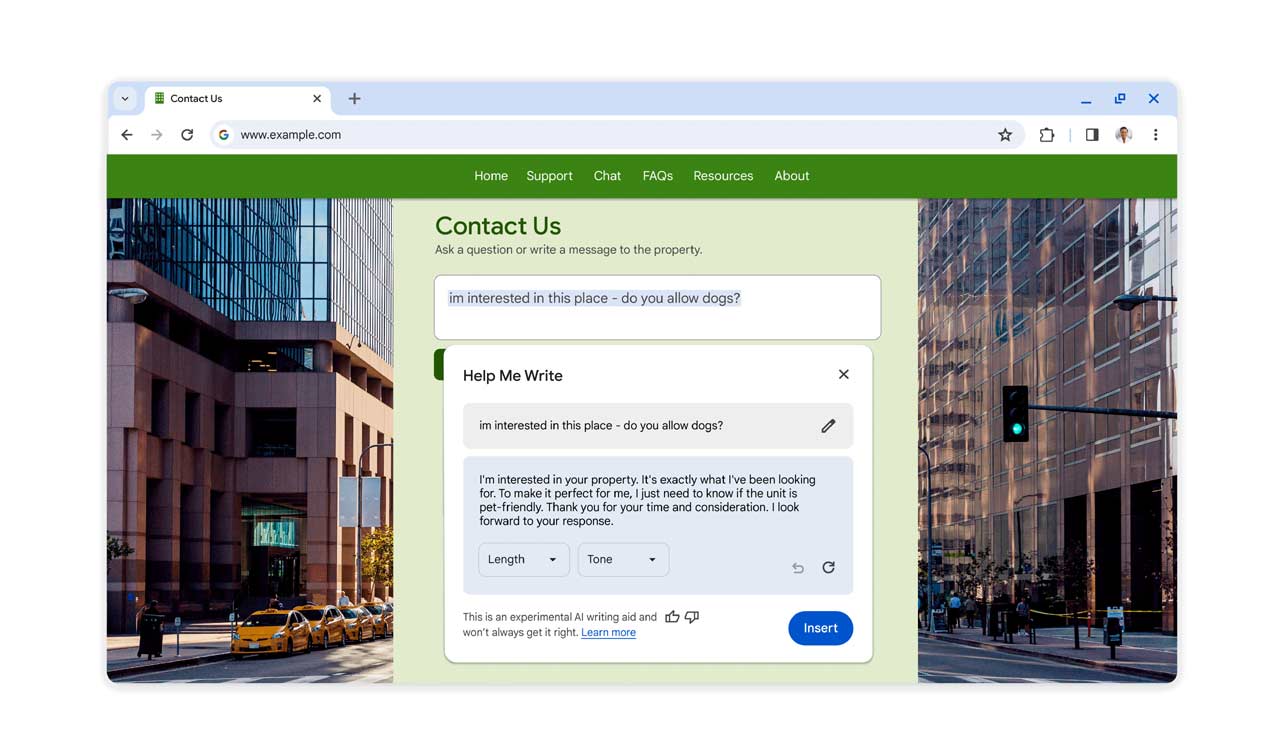1280x750 pixels.
Task: Give a thumbs down to the AI suggestion
Action: tap(691, 617)
